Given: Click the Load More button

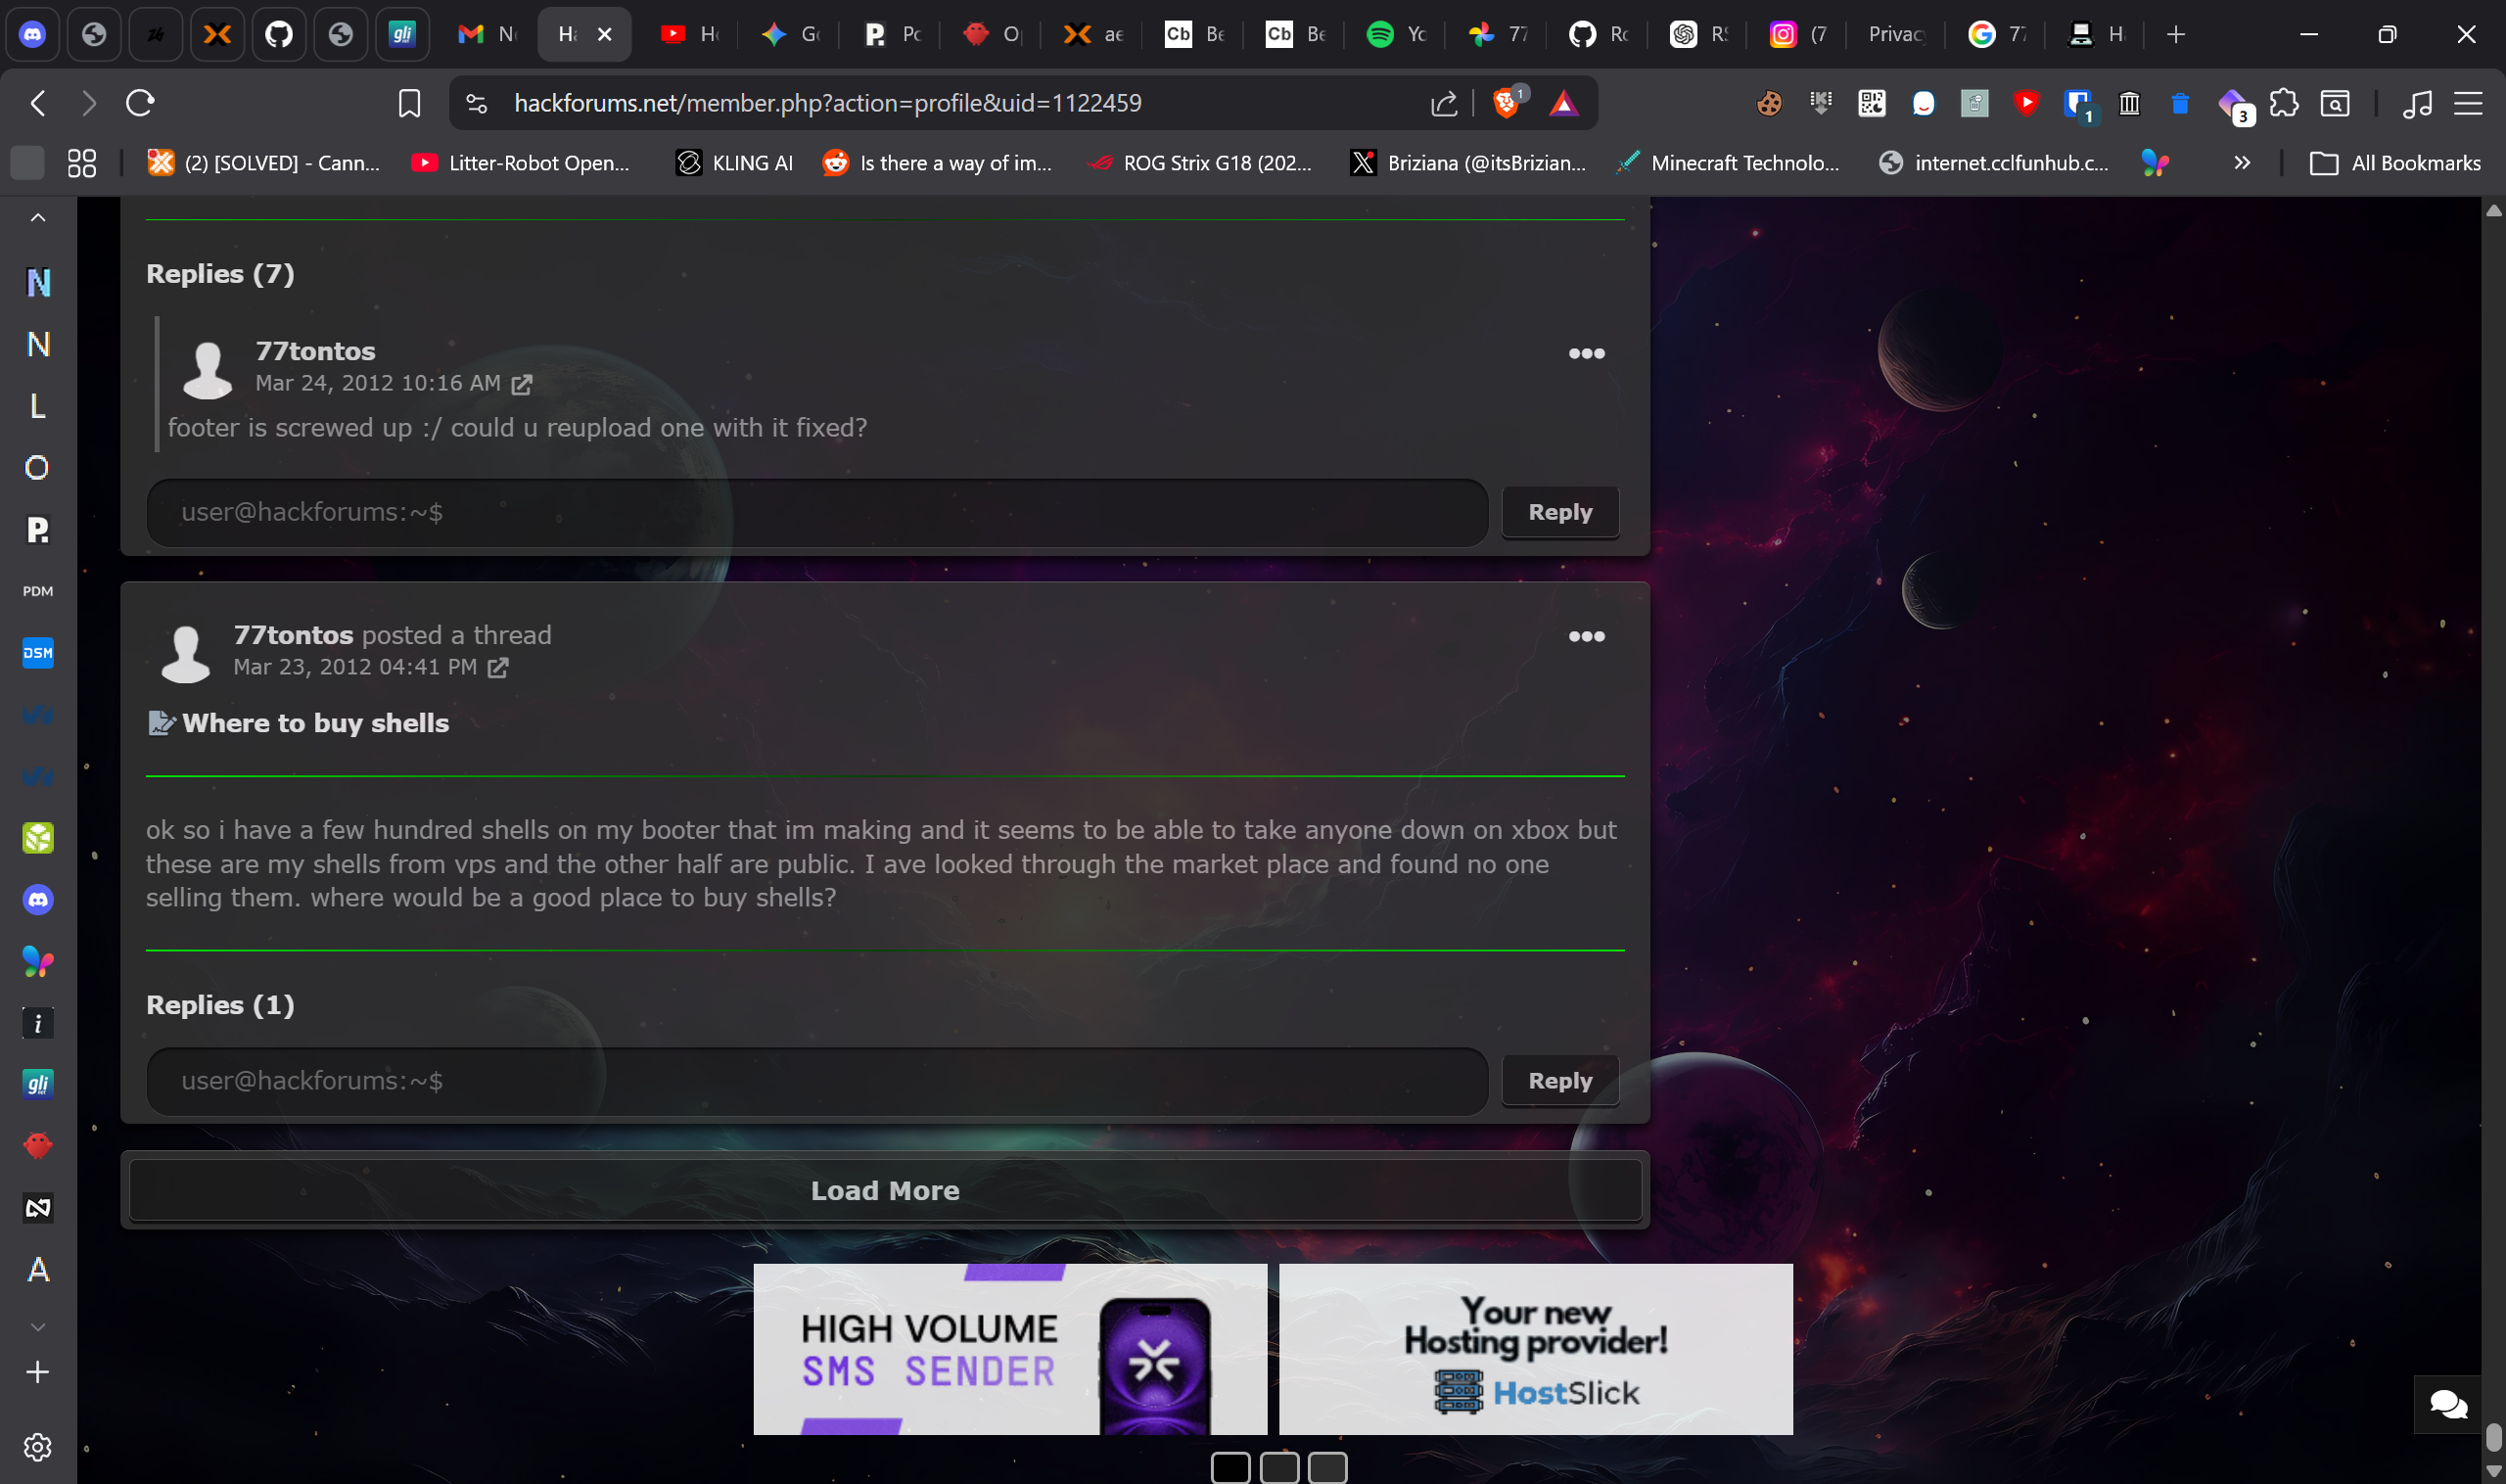Looking at the screenshot, I should 884,1189.
